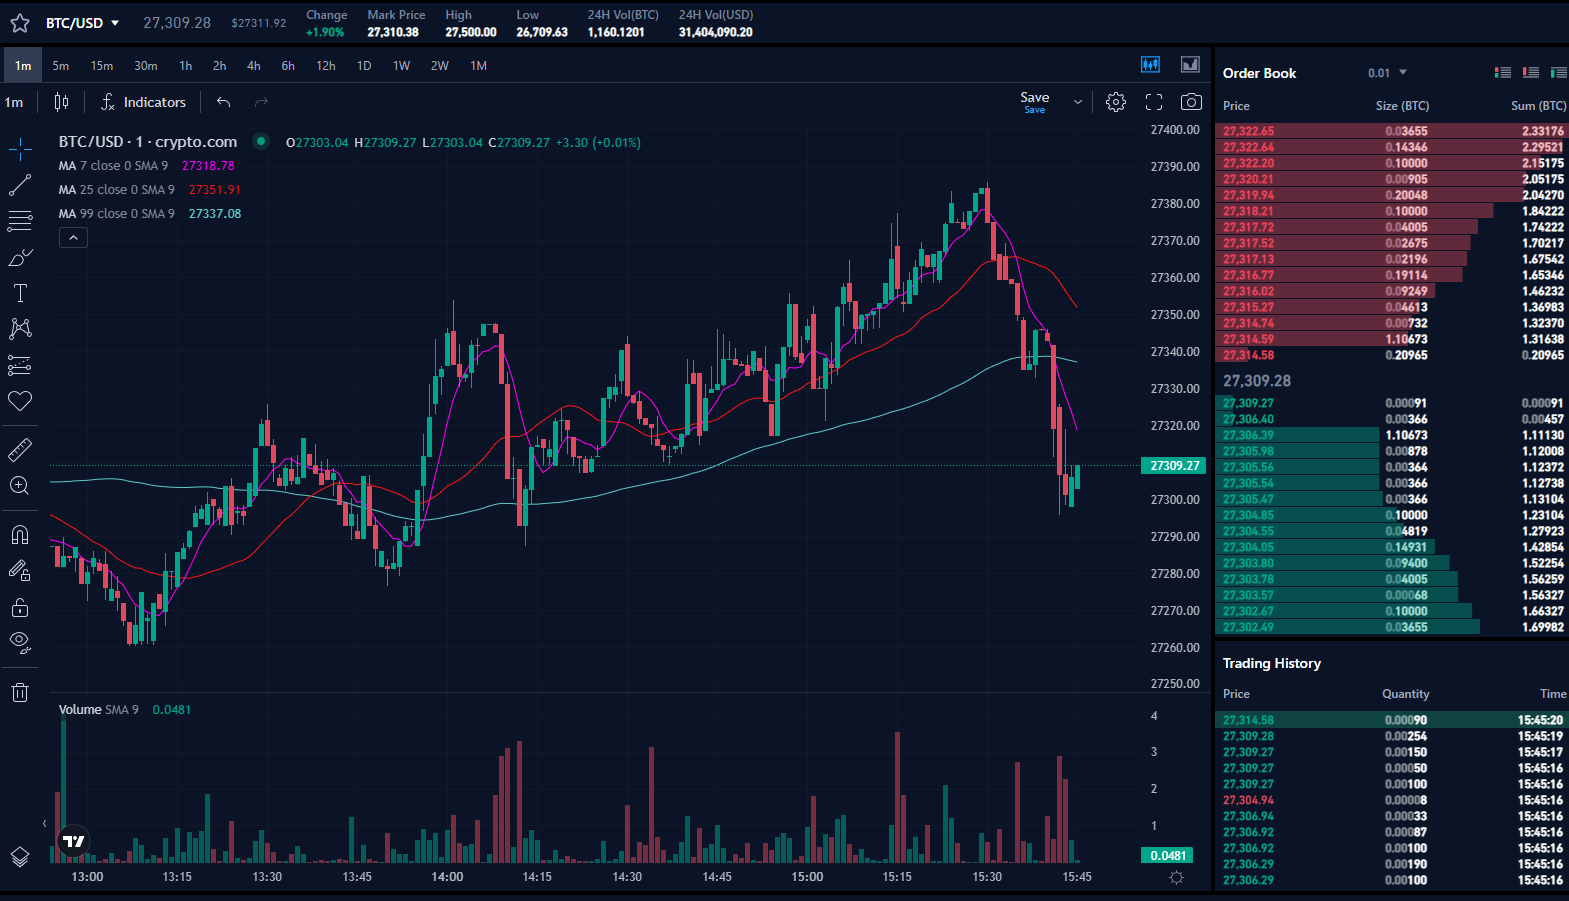The width and height of the screenshot is (1569, 901).
Task: Open the prediction and measurement tools
Action: [20, 365]
